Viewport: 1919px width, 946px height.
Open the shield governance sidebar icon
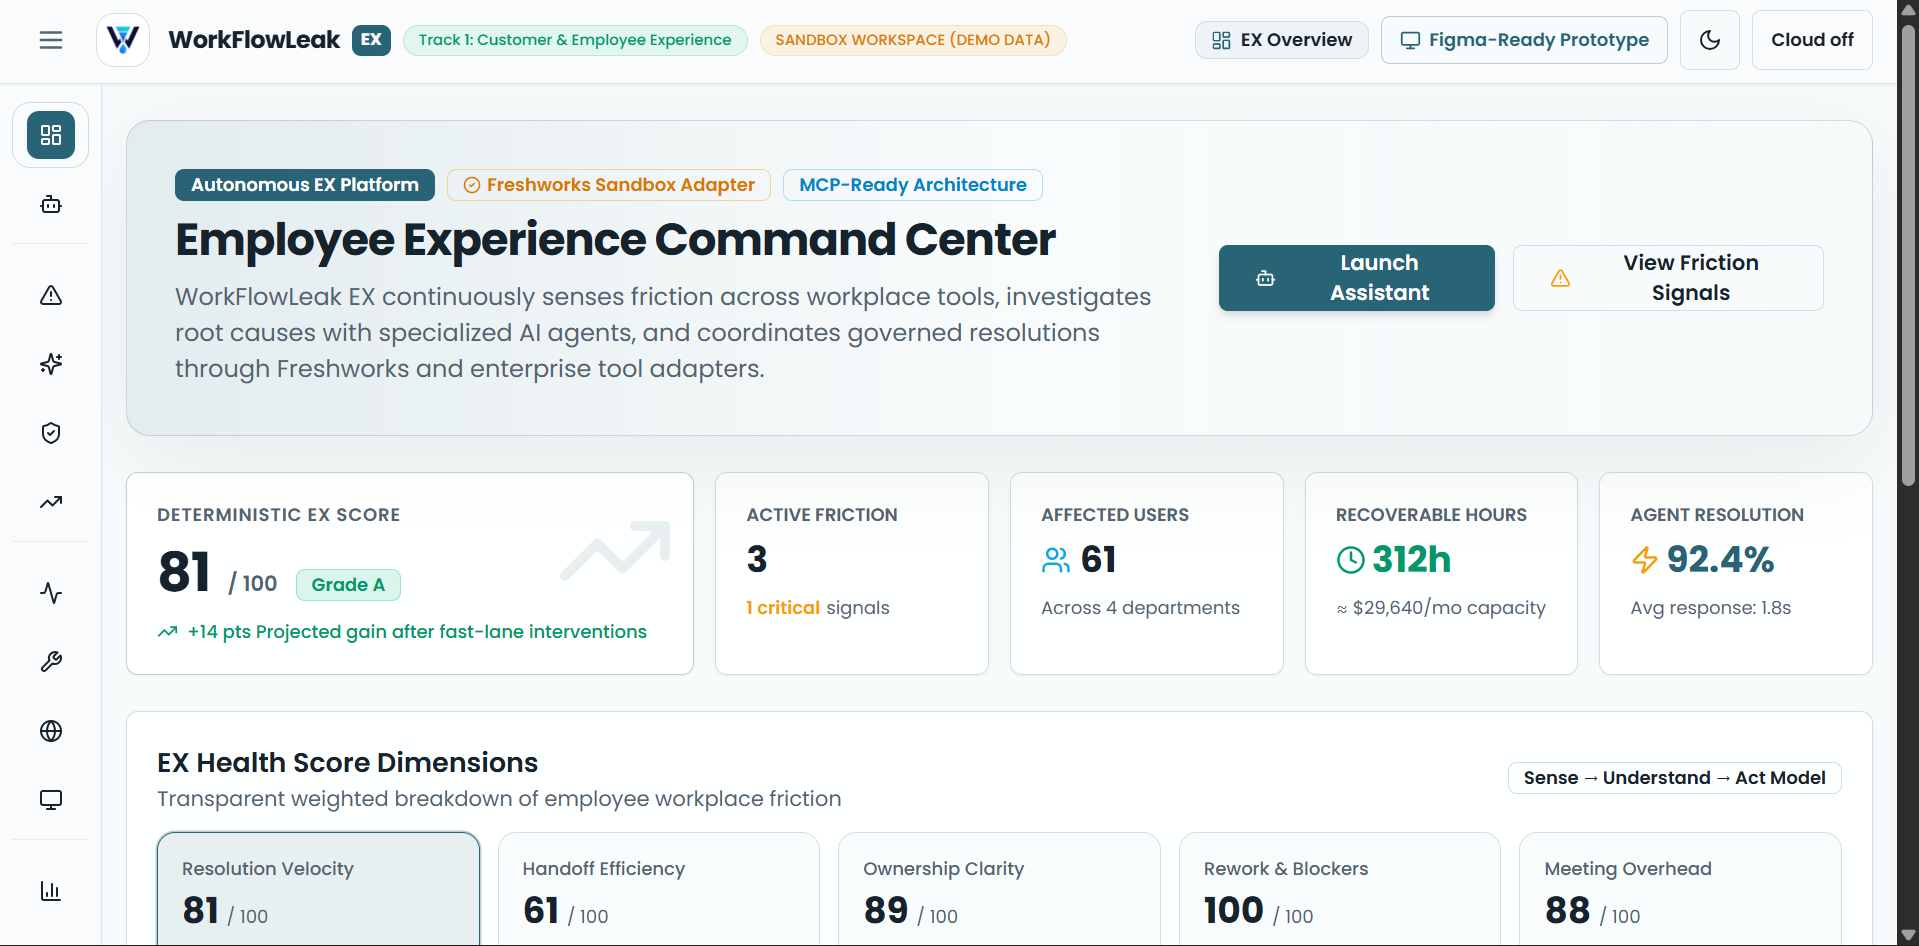coord(51,433)
